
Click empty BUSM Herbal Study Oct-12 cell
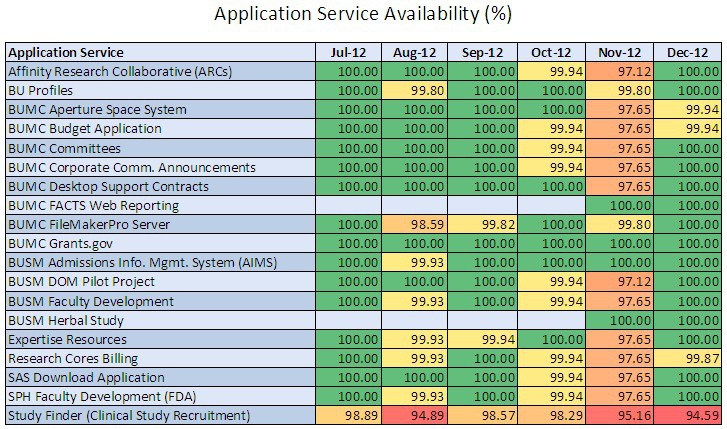(x=551, y=320)
